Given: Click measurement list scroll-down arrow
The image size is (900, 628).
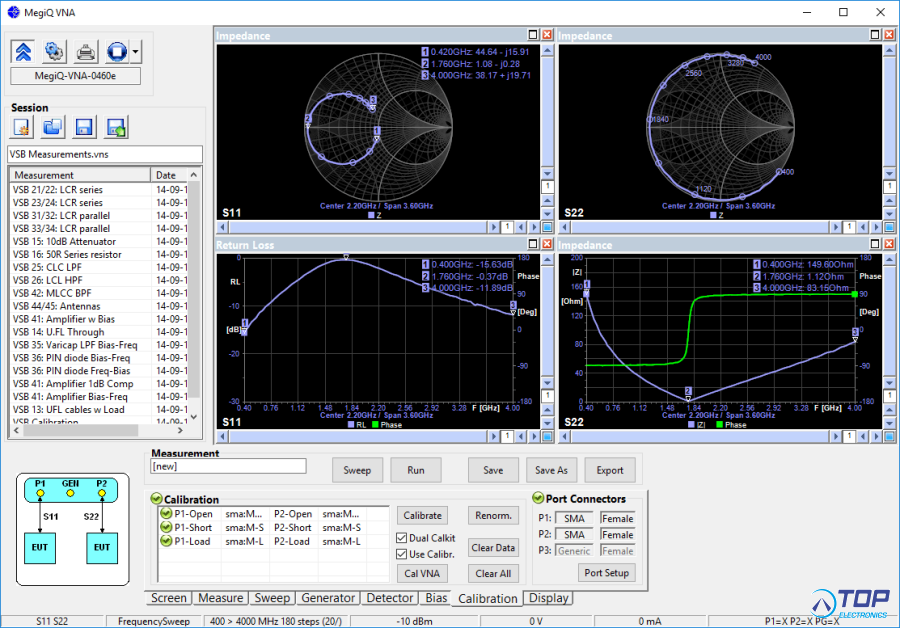Looking at the screenshot, I should coord(194,417).
